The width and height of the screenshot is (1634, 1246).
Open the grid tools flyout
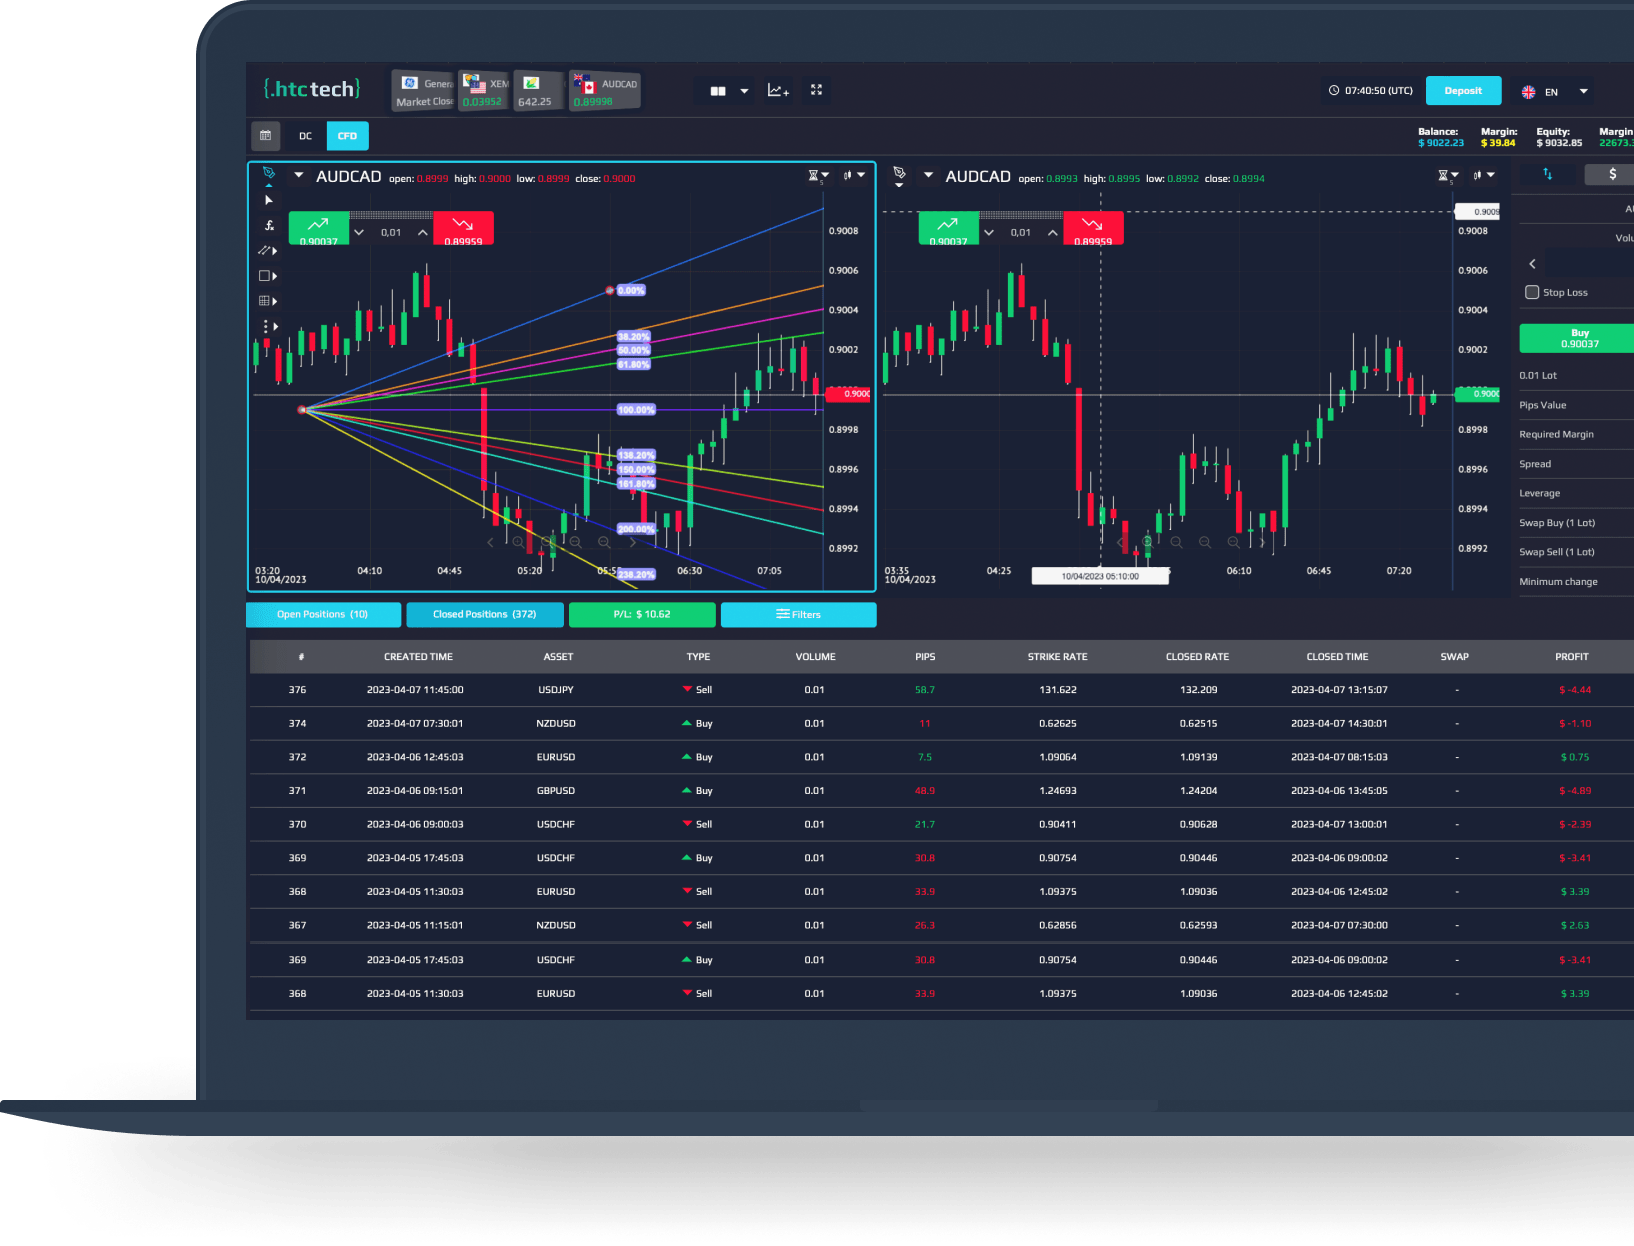coord(267,301)
